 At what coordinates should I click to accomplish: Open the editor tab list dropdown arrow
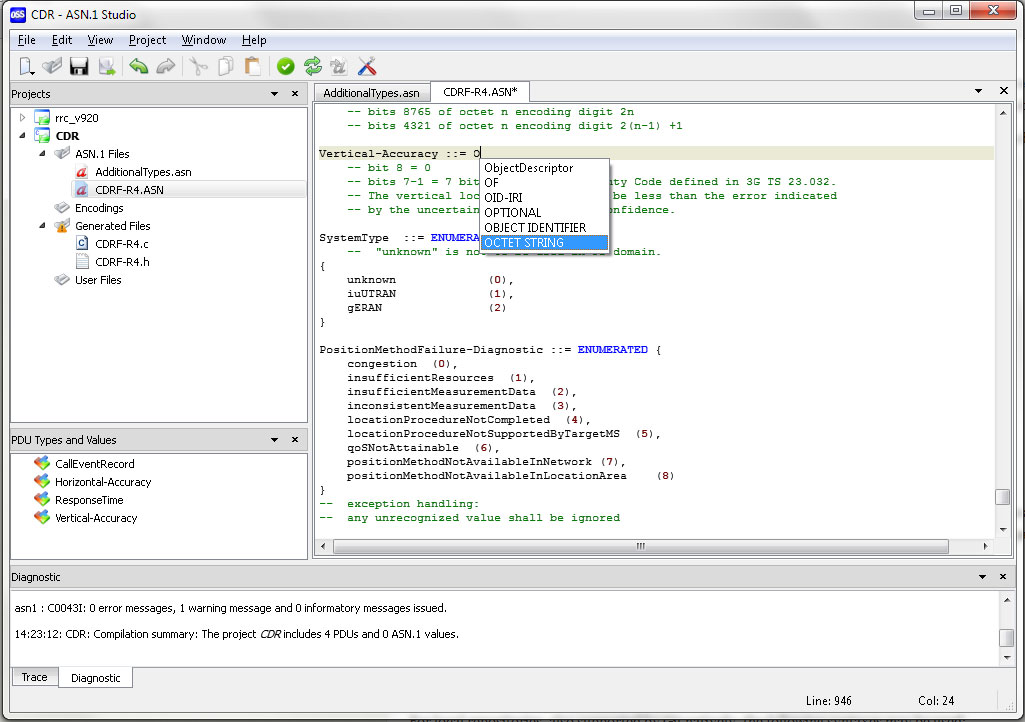979,91
